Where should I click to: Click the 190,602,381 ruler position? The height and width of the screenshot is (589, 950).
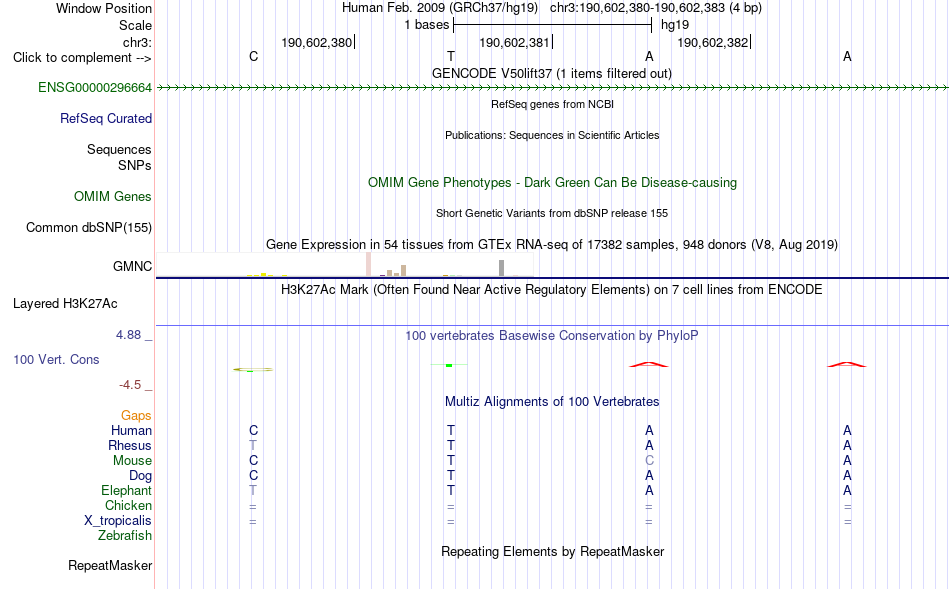514,42
